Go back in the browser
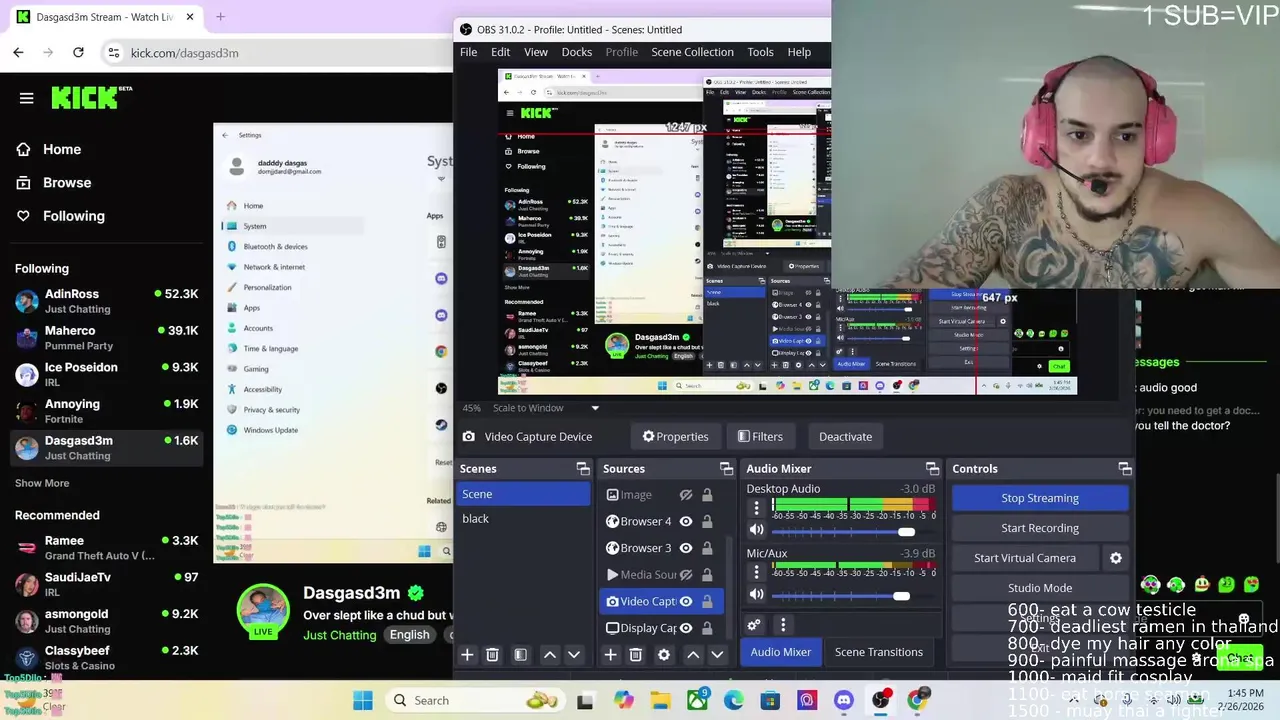1280x720 pixels. pos(18,52)
